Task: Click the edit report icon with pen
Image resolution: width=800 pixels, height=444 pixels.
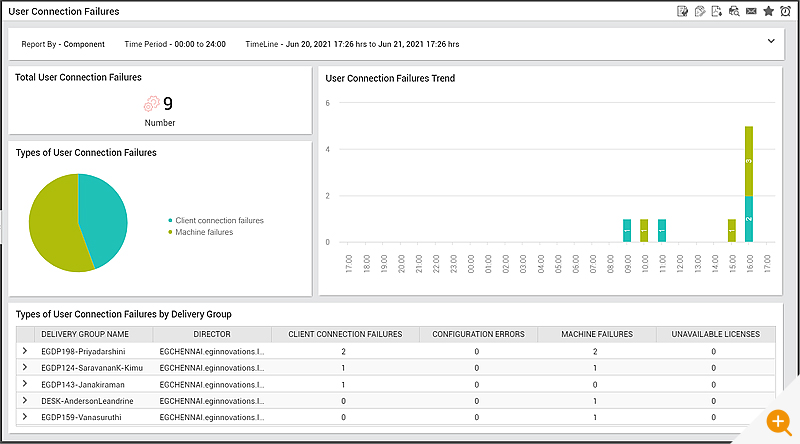Action: click(x=682, y=11)
